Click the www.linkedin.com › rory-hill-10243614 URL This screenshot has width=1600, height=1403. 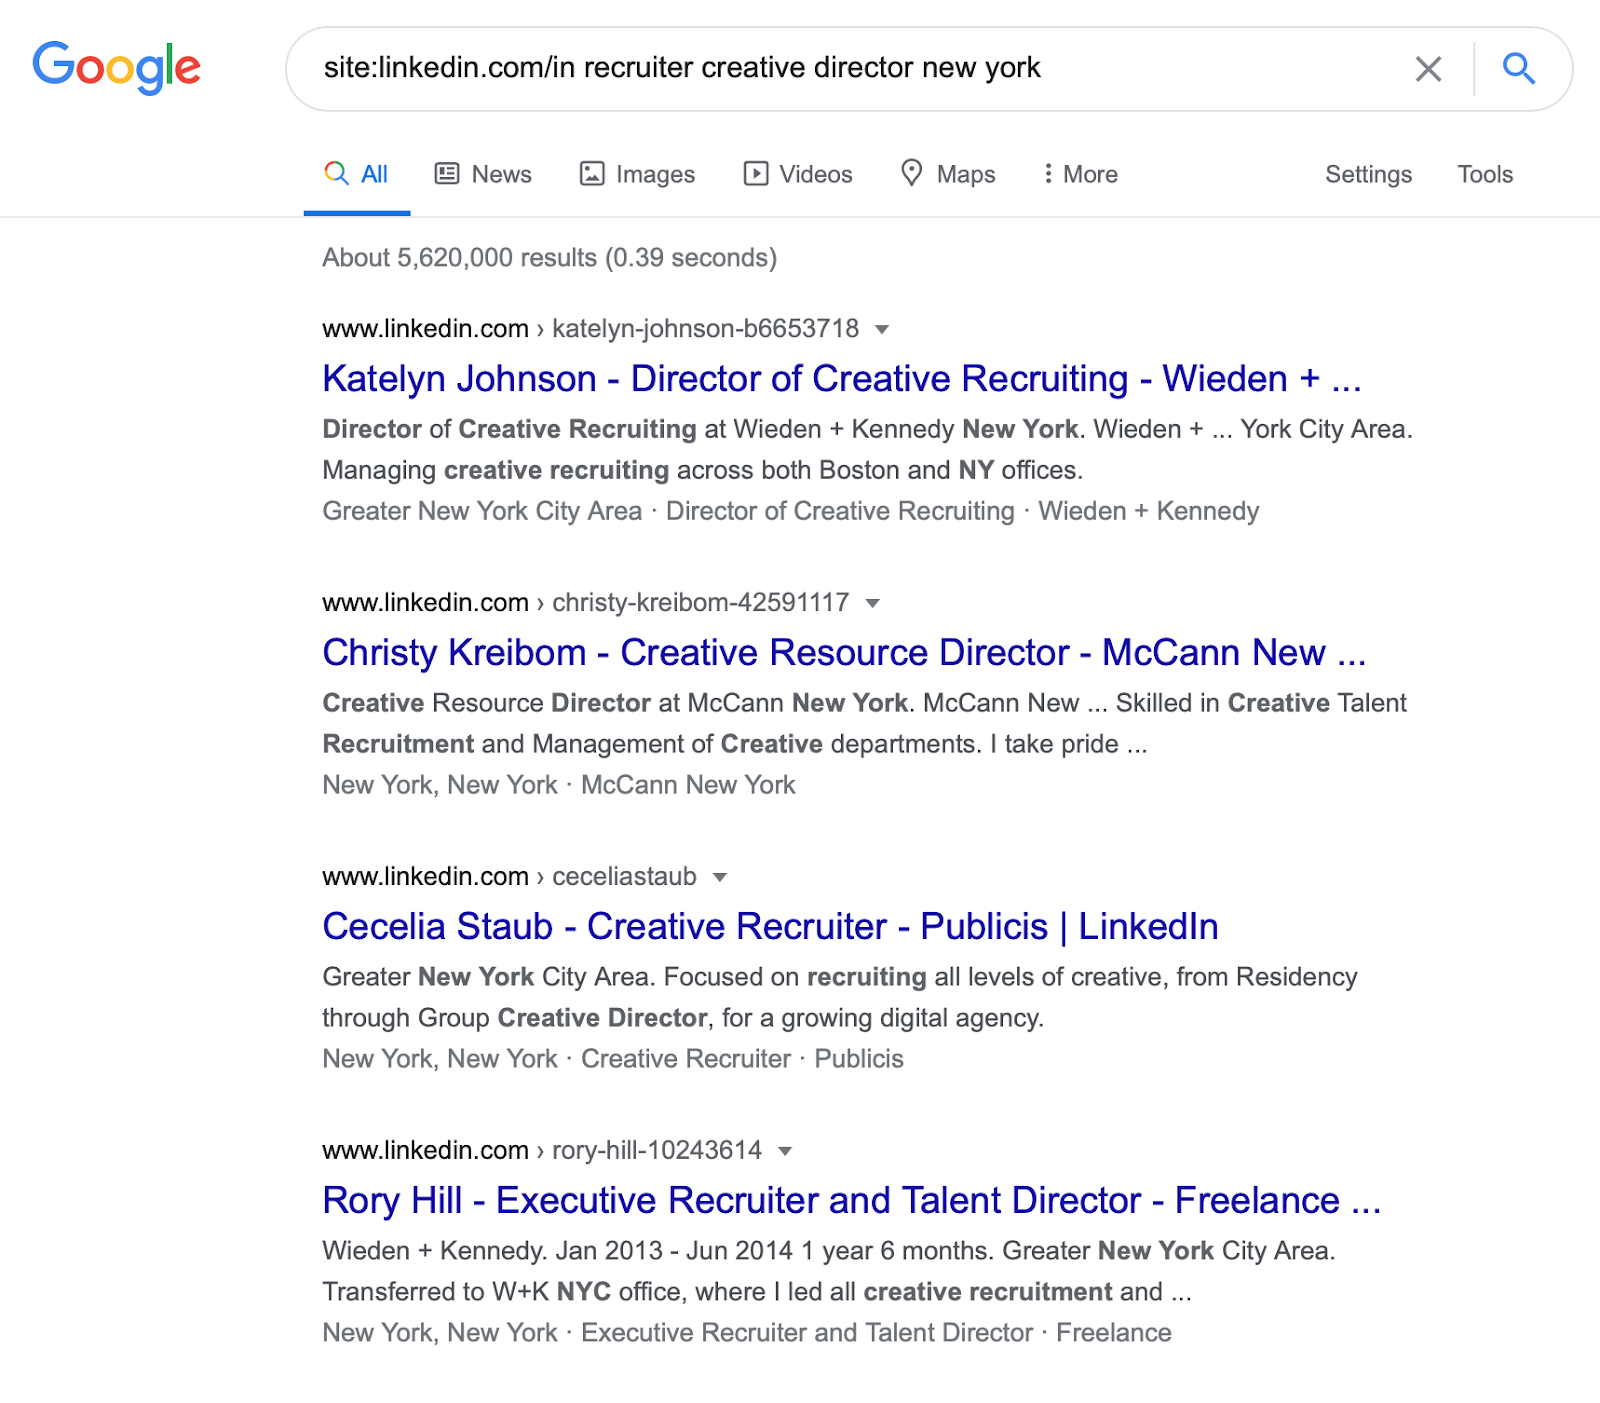point(542,1151)
